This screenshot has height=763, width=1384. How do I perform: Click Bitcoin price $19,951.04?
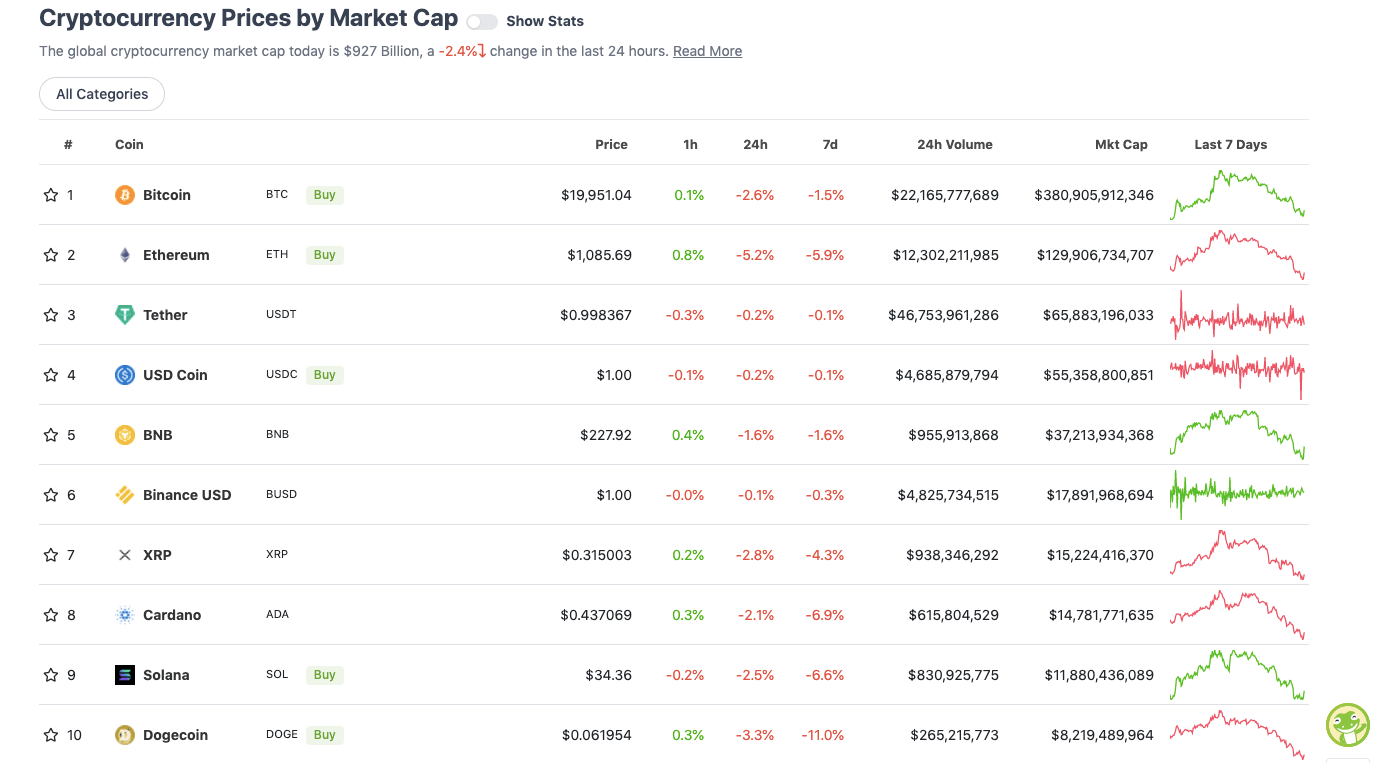pyautogui.click(x=596, y=195)
